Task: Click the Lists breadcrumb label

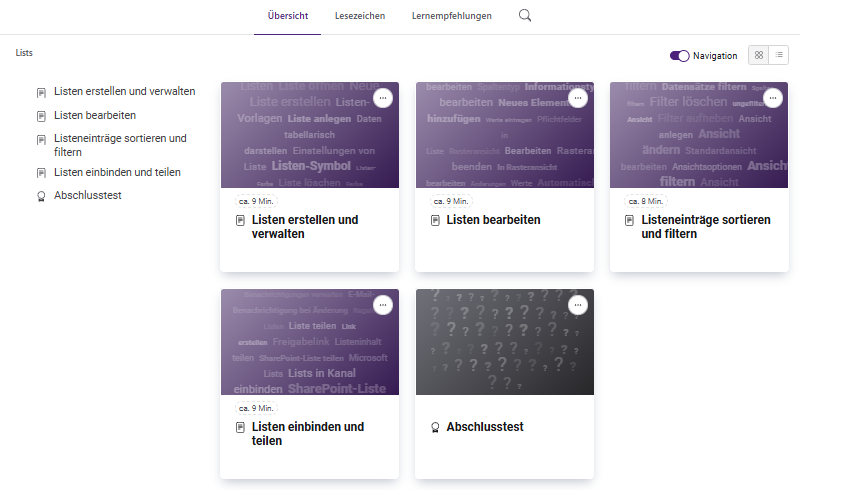Action: [x=24, y=53]
